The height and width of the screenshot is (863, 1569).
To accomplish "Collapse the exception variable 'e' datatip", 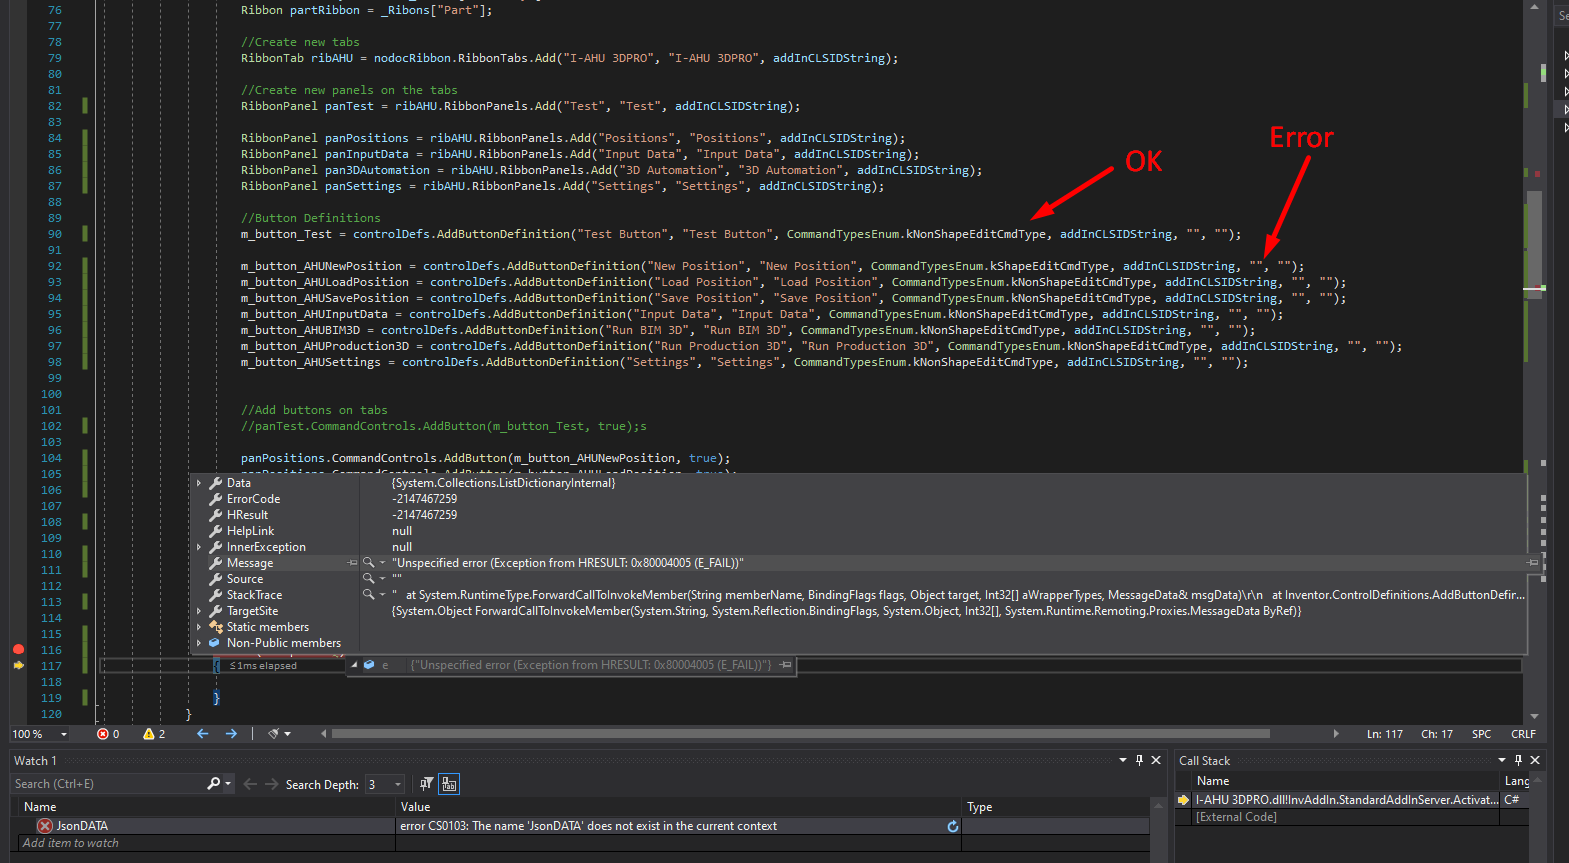I will [354, 665].
